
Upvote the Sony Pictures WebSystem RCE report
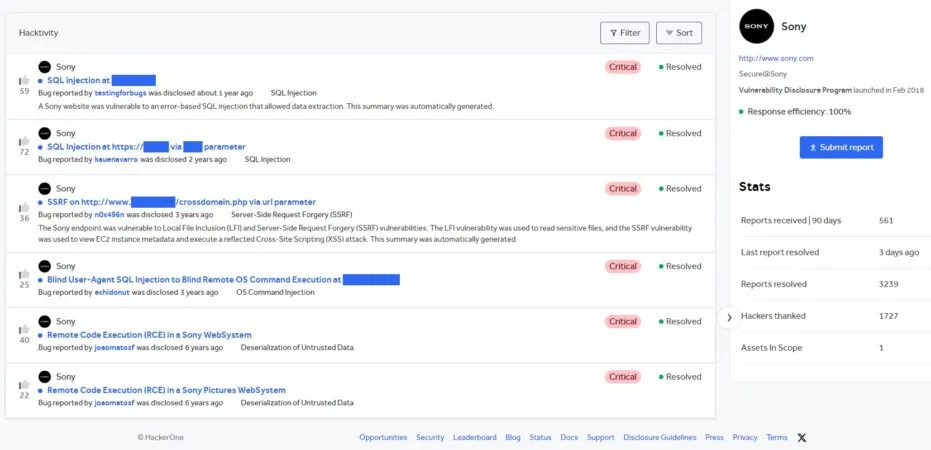(x=24, y=384)
